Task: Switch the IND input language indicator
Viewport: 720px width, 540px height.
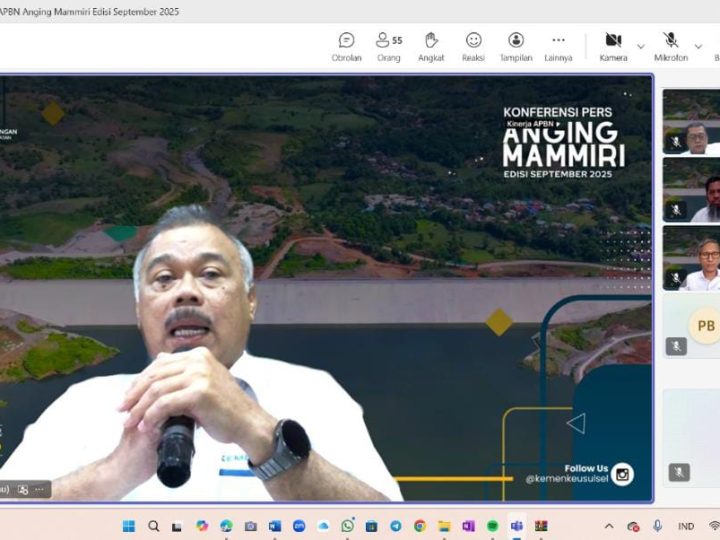Action: tap(686, 526)
